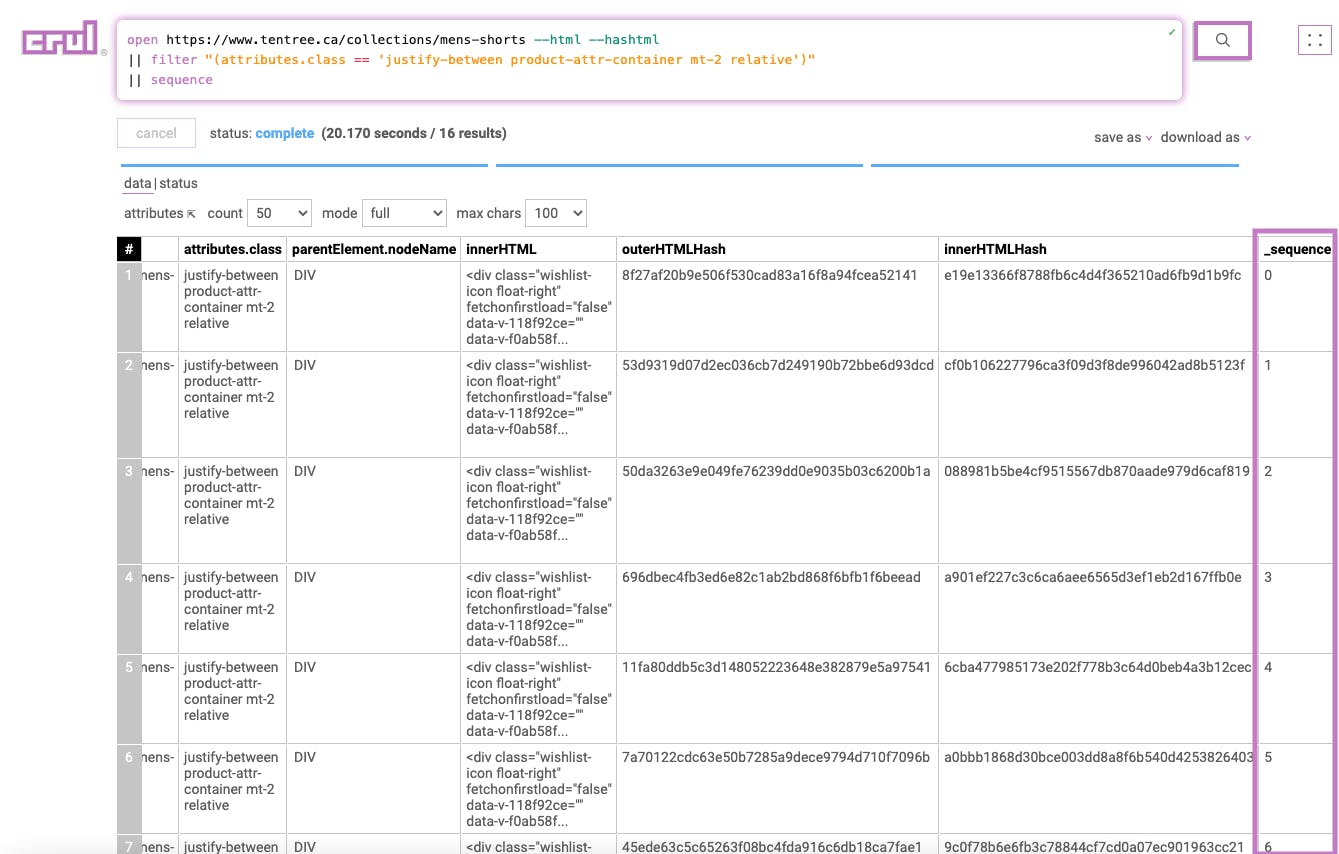
Task: Click row 4 parentElement DIV cell
Action: 374,608
